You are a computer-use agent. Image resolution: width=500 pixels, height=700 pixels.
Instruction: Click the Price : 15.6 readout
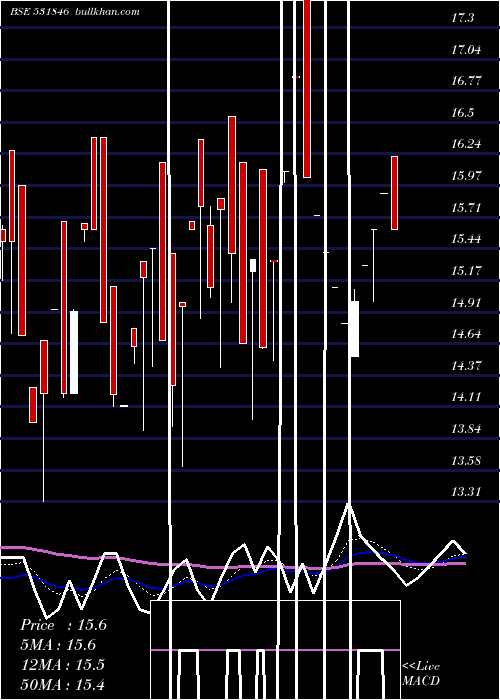tap(63, 625)
